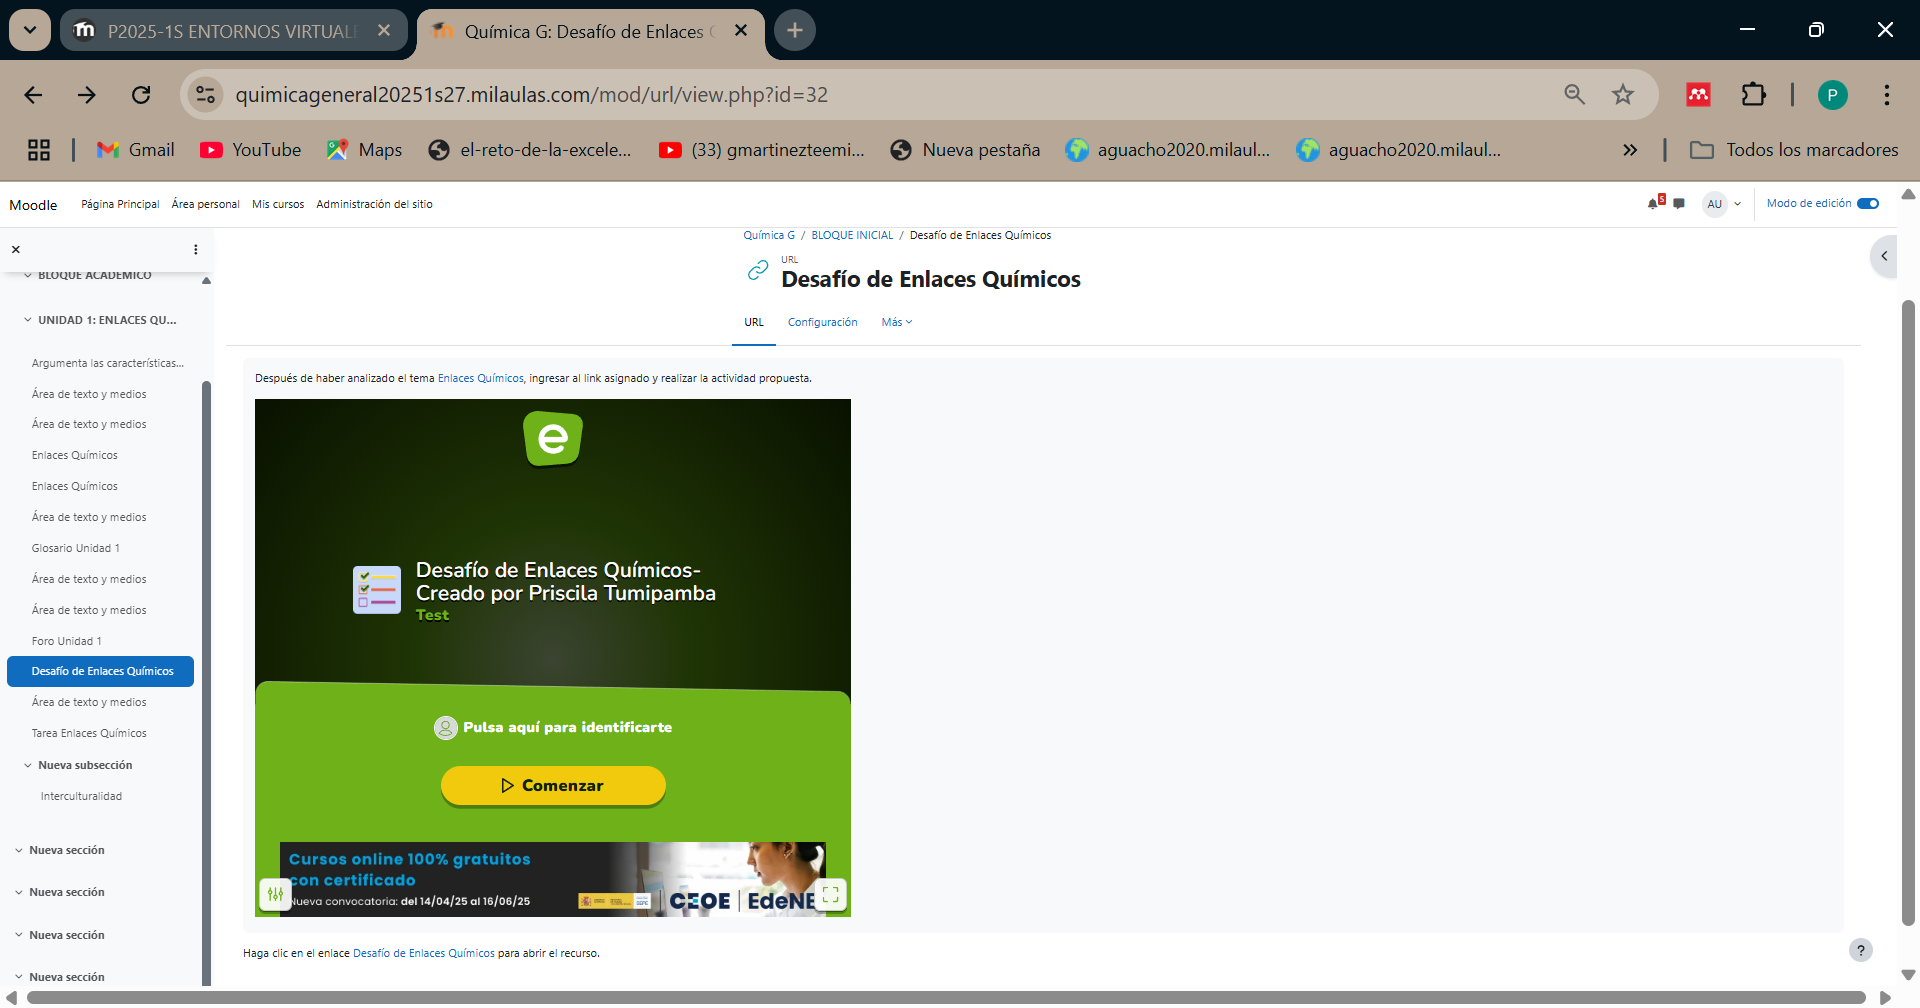This screenshot has height=1008, width=1920.
Task: Open the Gmail bookmark
Action: [135, 150]
